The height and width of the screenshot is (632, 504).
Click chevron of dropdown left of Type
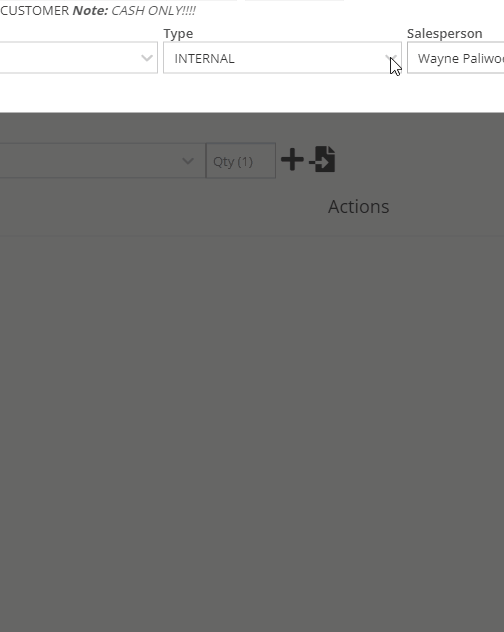(x=147, y=58)
